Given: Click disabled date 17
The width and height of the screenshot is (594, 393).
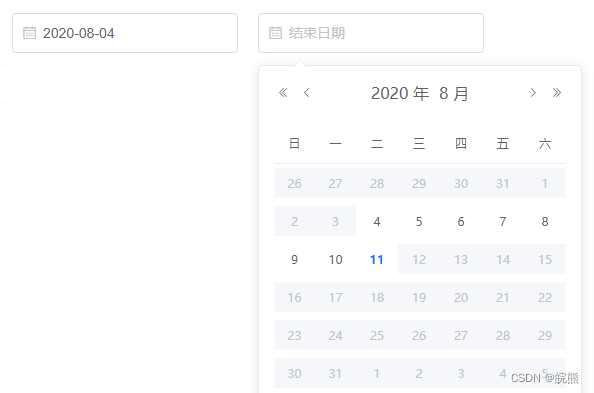Looking at the screenshot, I should click(x=335, y=297).
